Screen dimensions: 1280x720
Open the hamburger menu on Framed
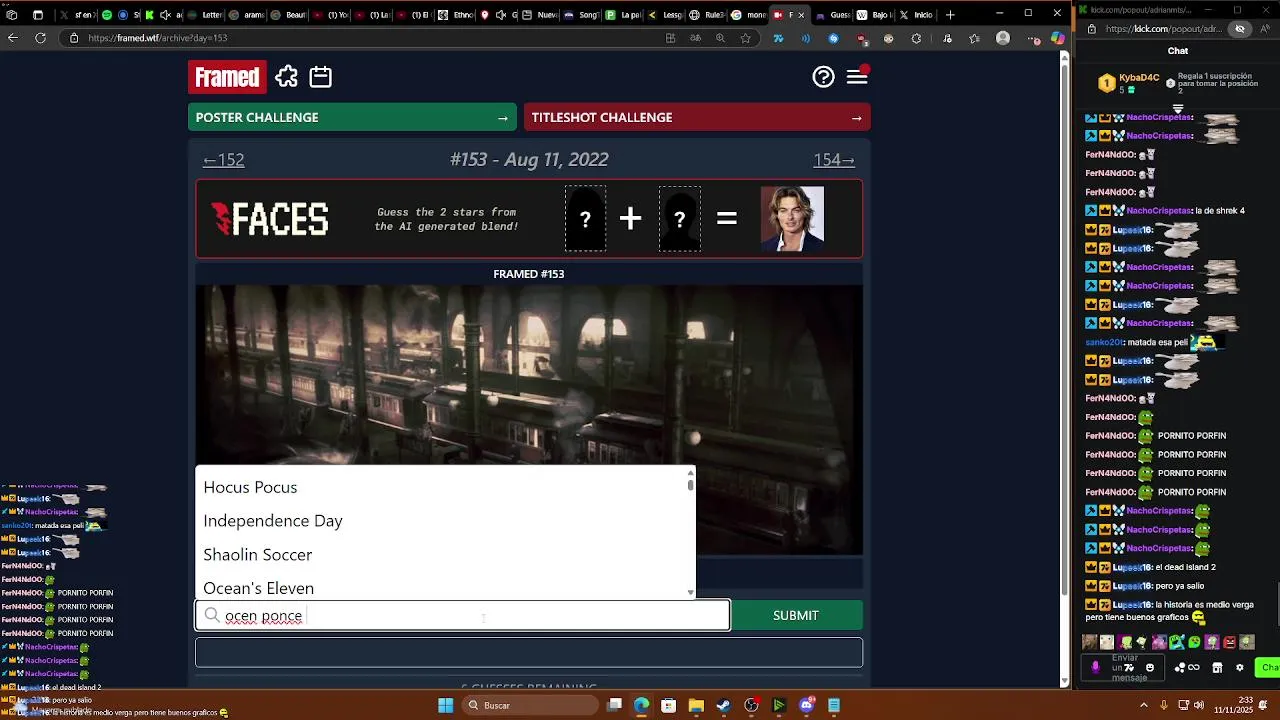tap(857, 77)
